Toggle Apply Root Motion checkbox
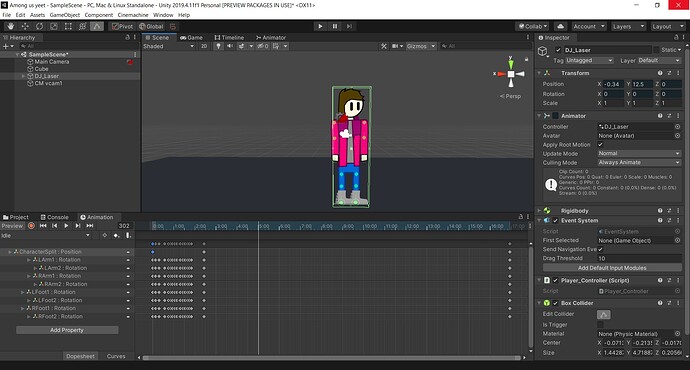Viewport: 690px width, 370px height. [600, 145]
